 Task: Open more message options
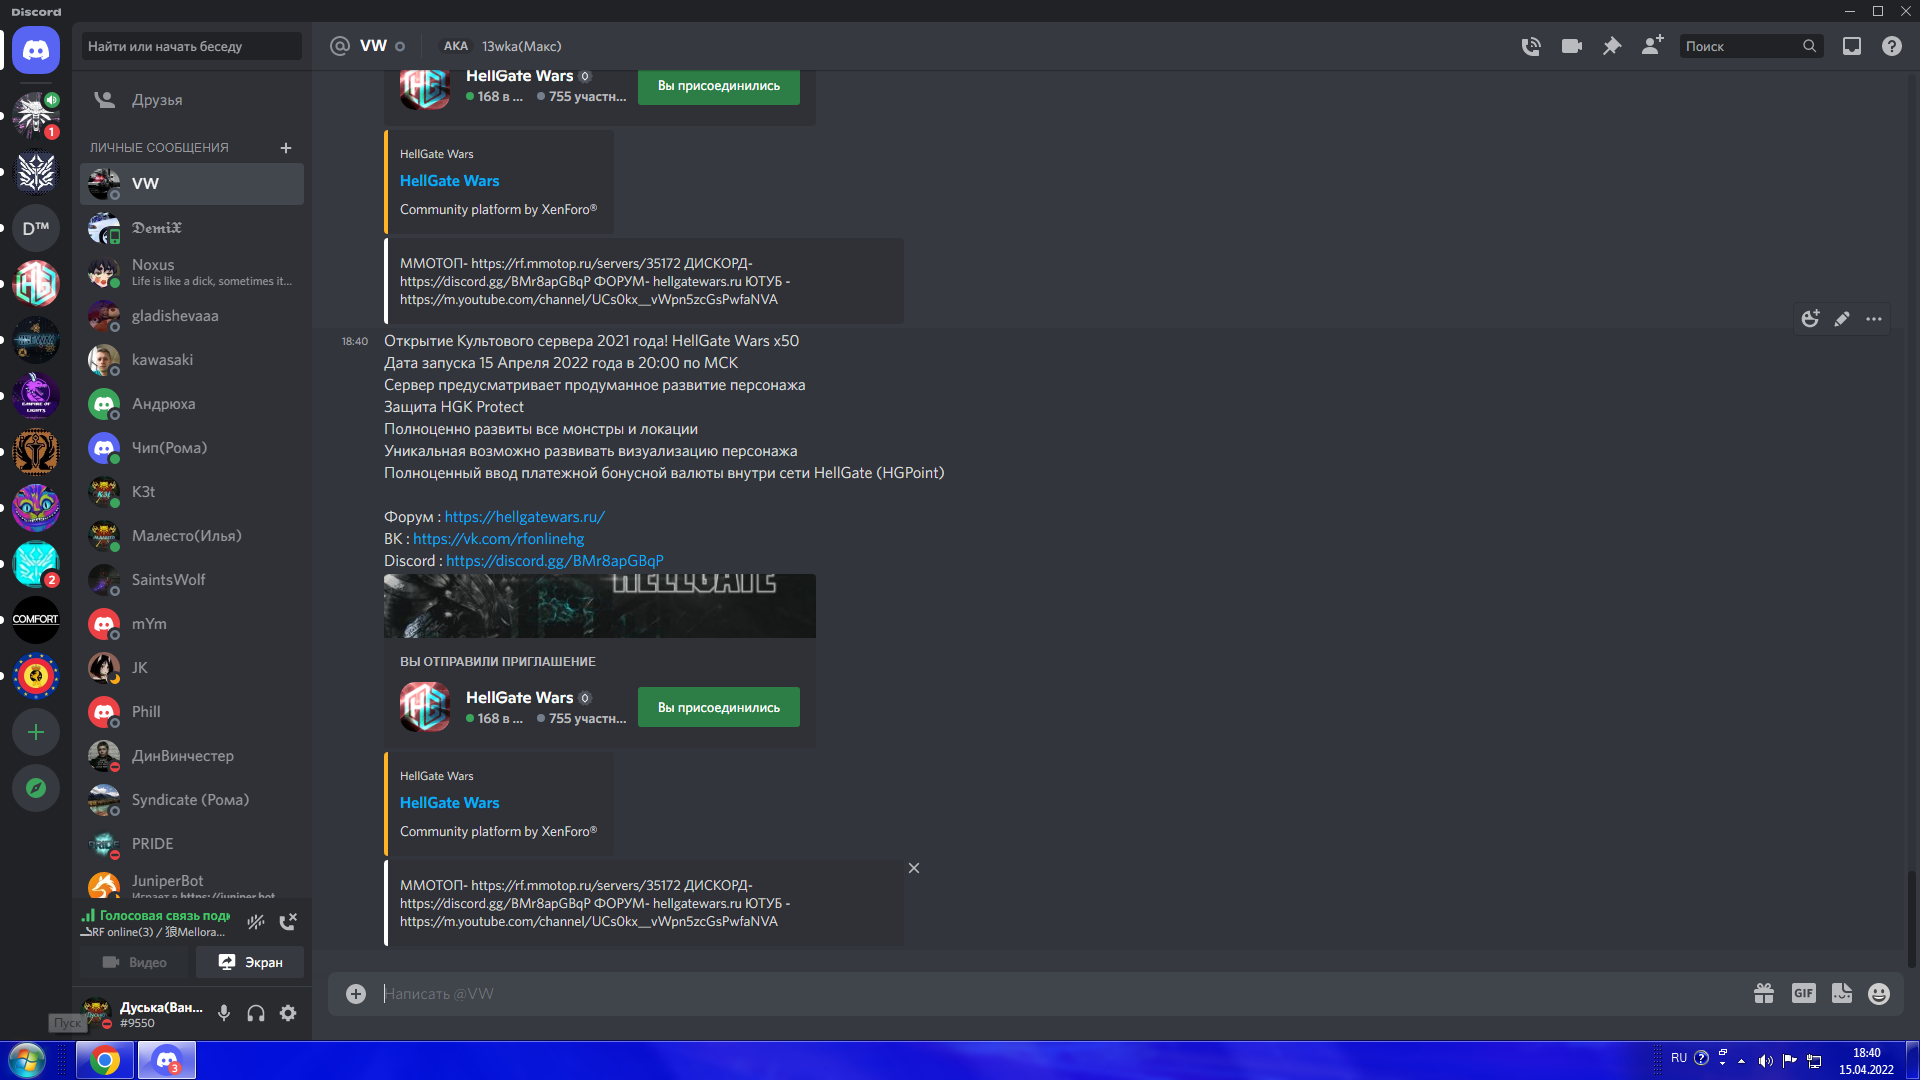click(x=1874, y=319)
